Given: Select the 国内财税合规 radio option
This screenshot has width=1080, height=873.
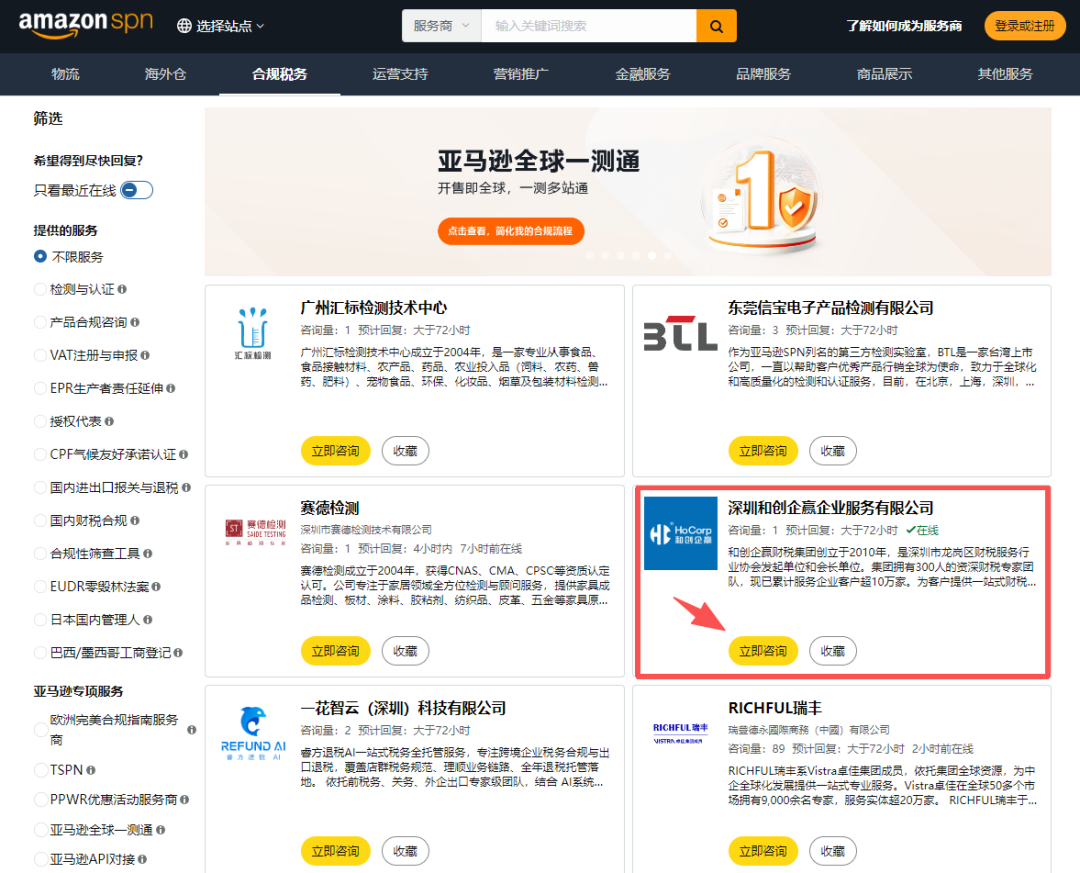Looking at the screenshot, I should pos(41,521).
